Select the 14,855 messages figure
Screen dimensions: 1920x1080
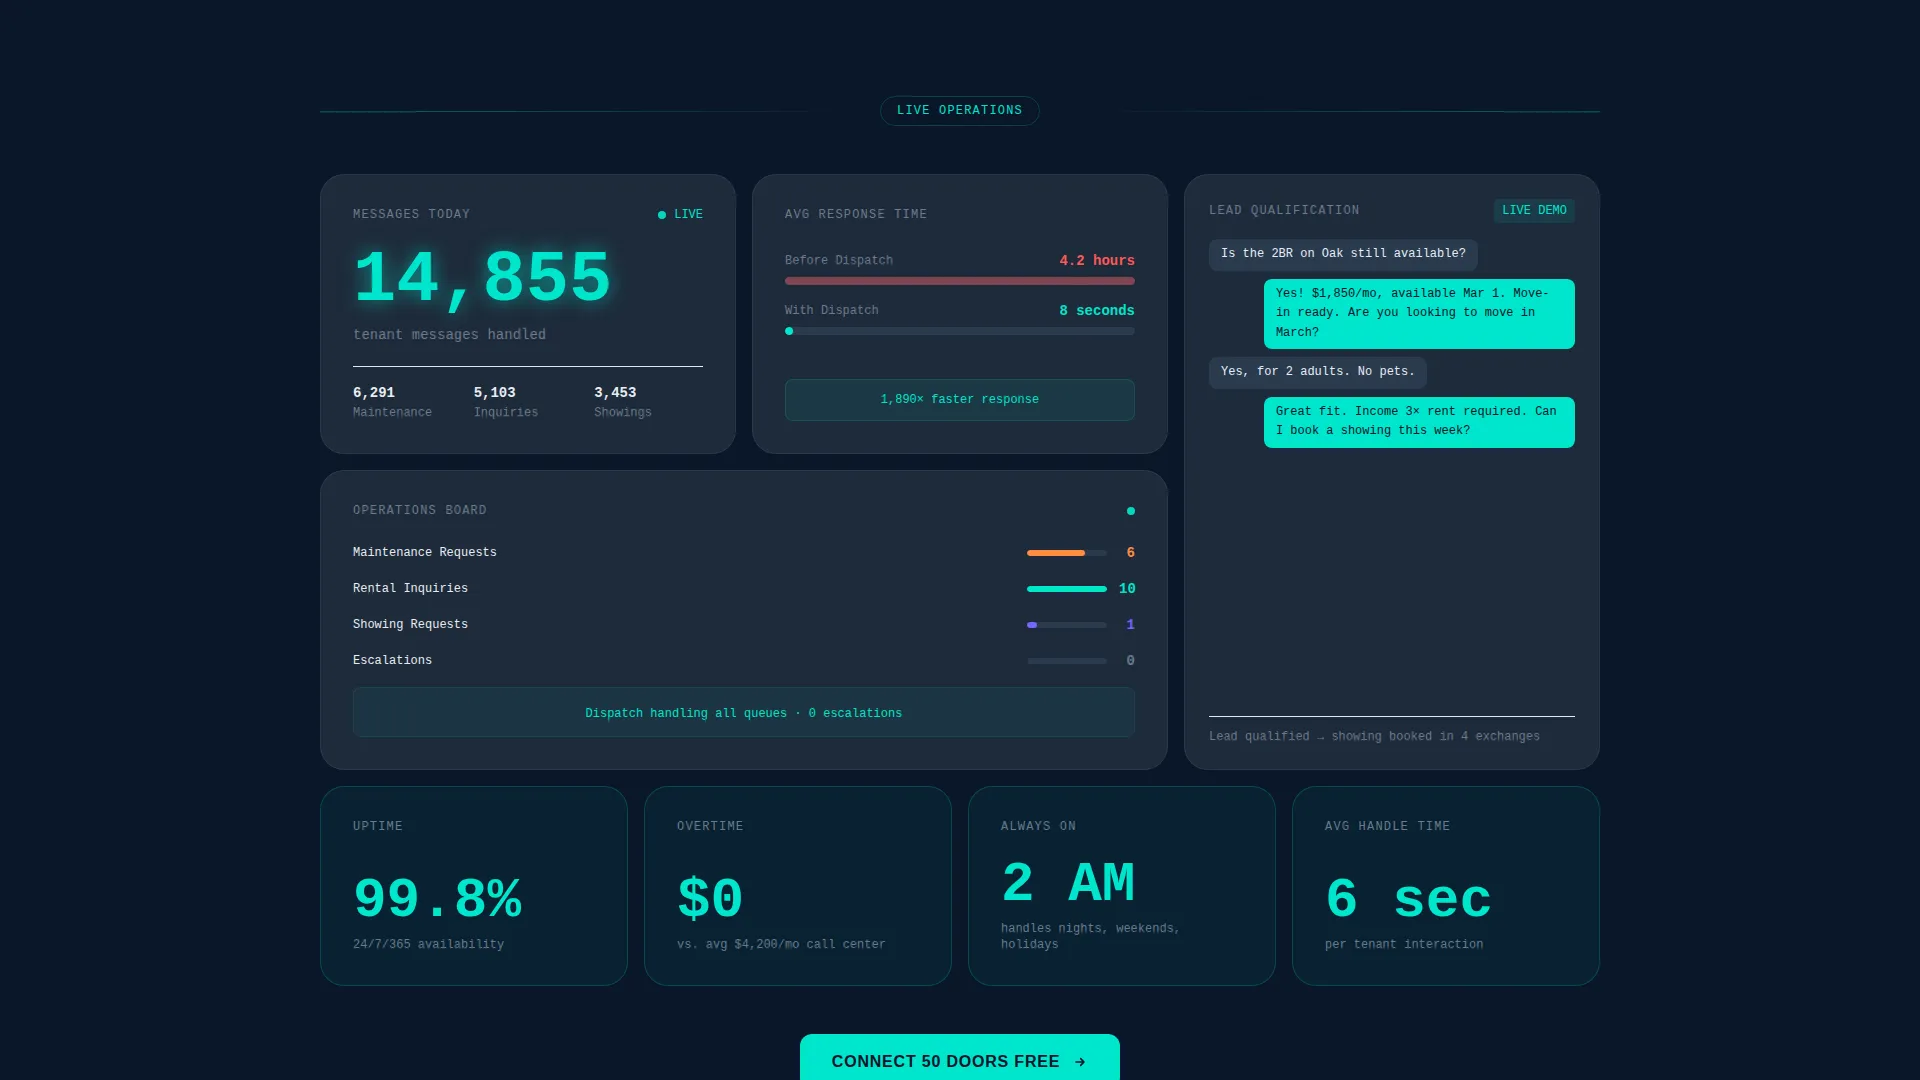[482, 277]
